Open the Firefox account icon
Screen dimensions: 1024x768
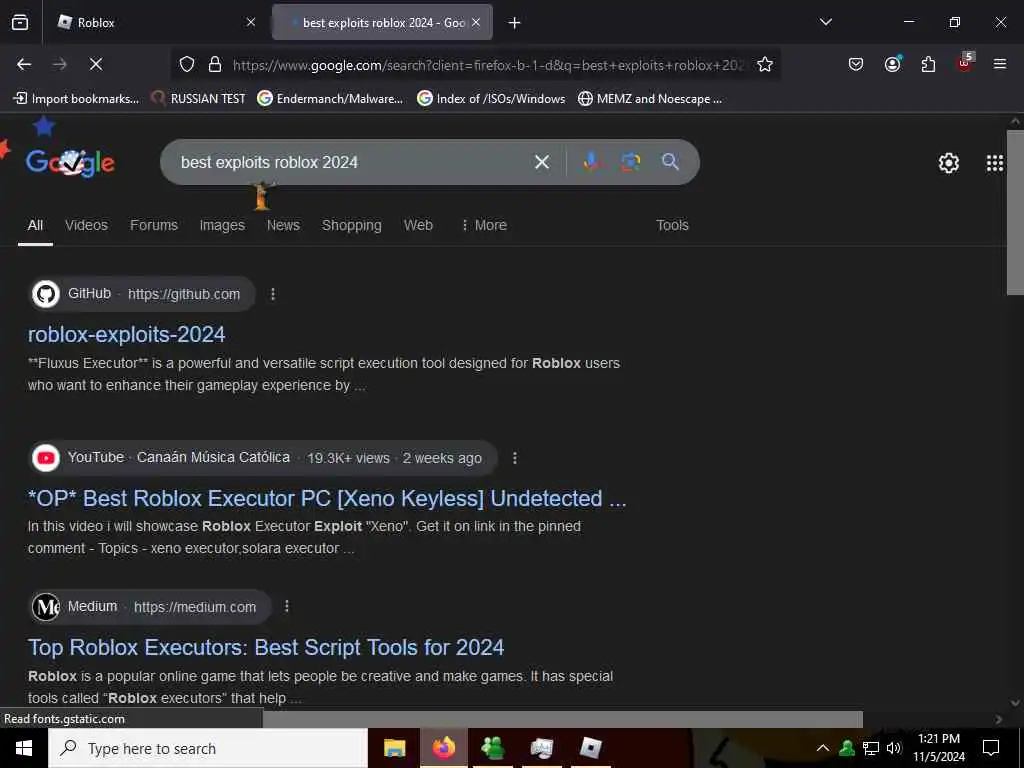(892, 64)
